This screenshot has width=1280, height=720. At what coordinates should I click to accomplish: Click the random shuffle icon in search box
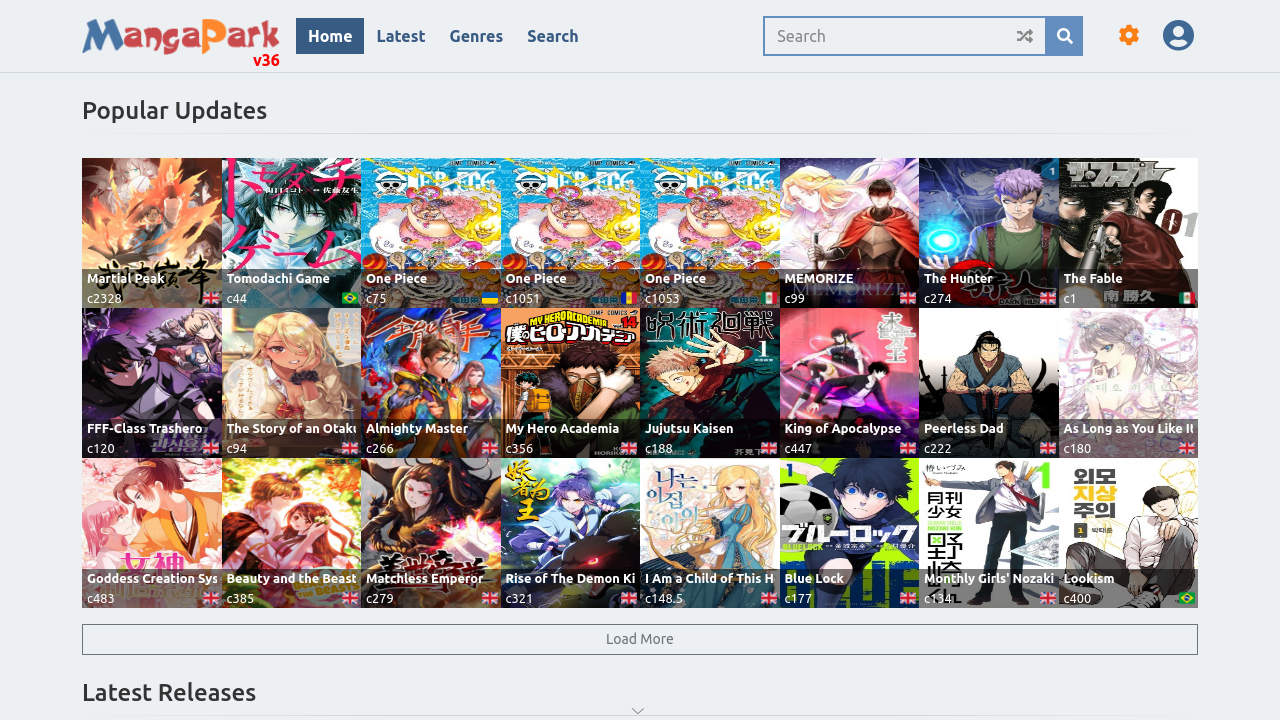[x=1024, y=36]
